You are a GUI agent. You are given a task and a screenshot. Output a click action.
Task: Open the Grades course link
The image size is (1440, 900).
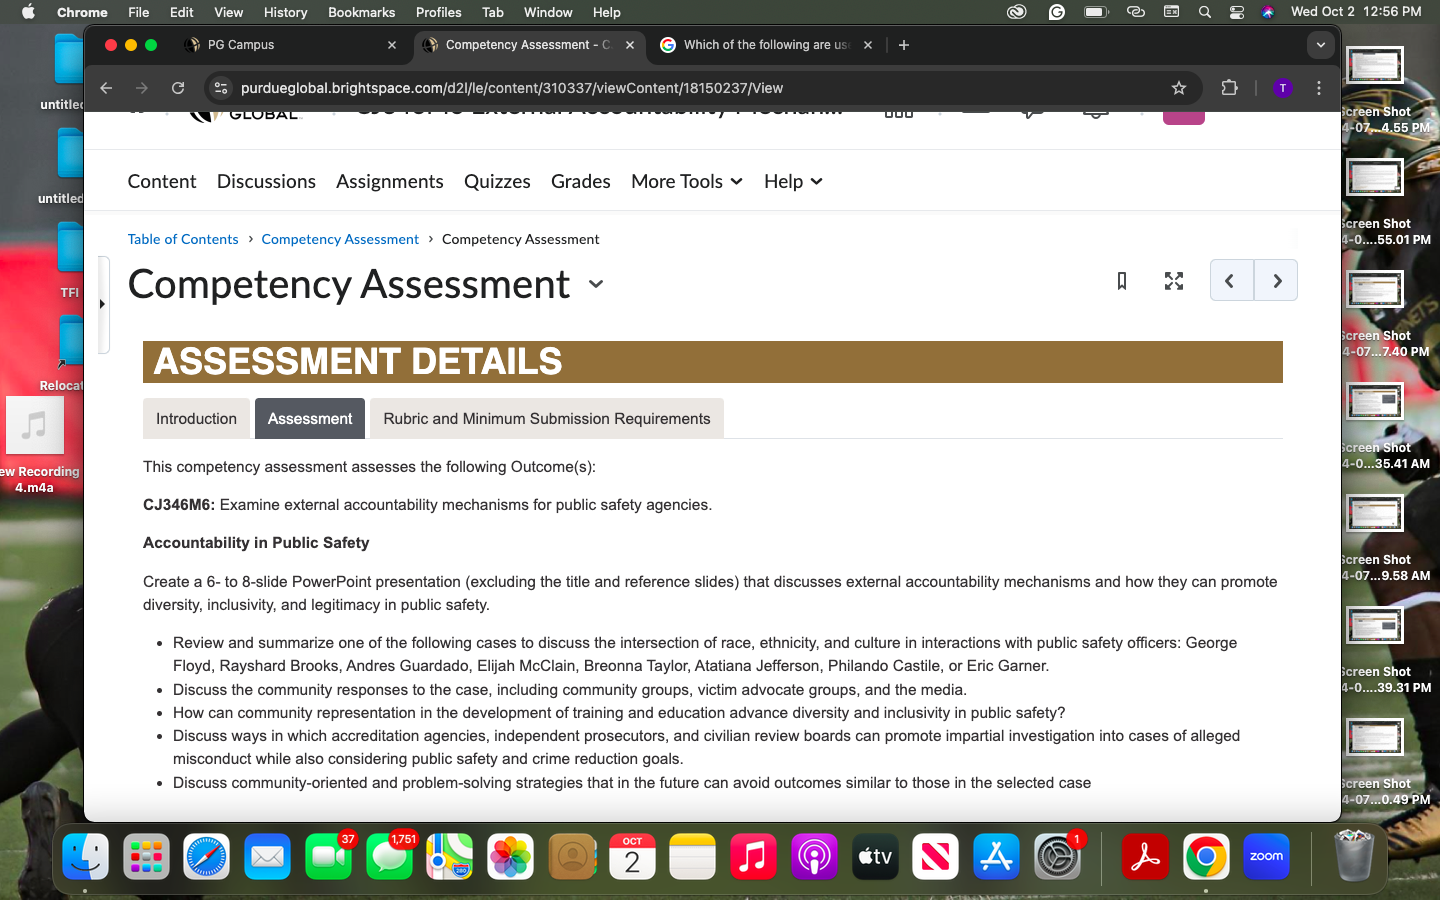(x=581, y=181)
